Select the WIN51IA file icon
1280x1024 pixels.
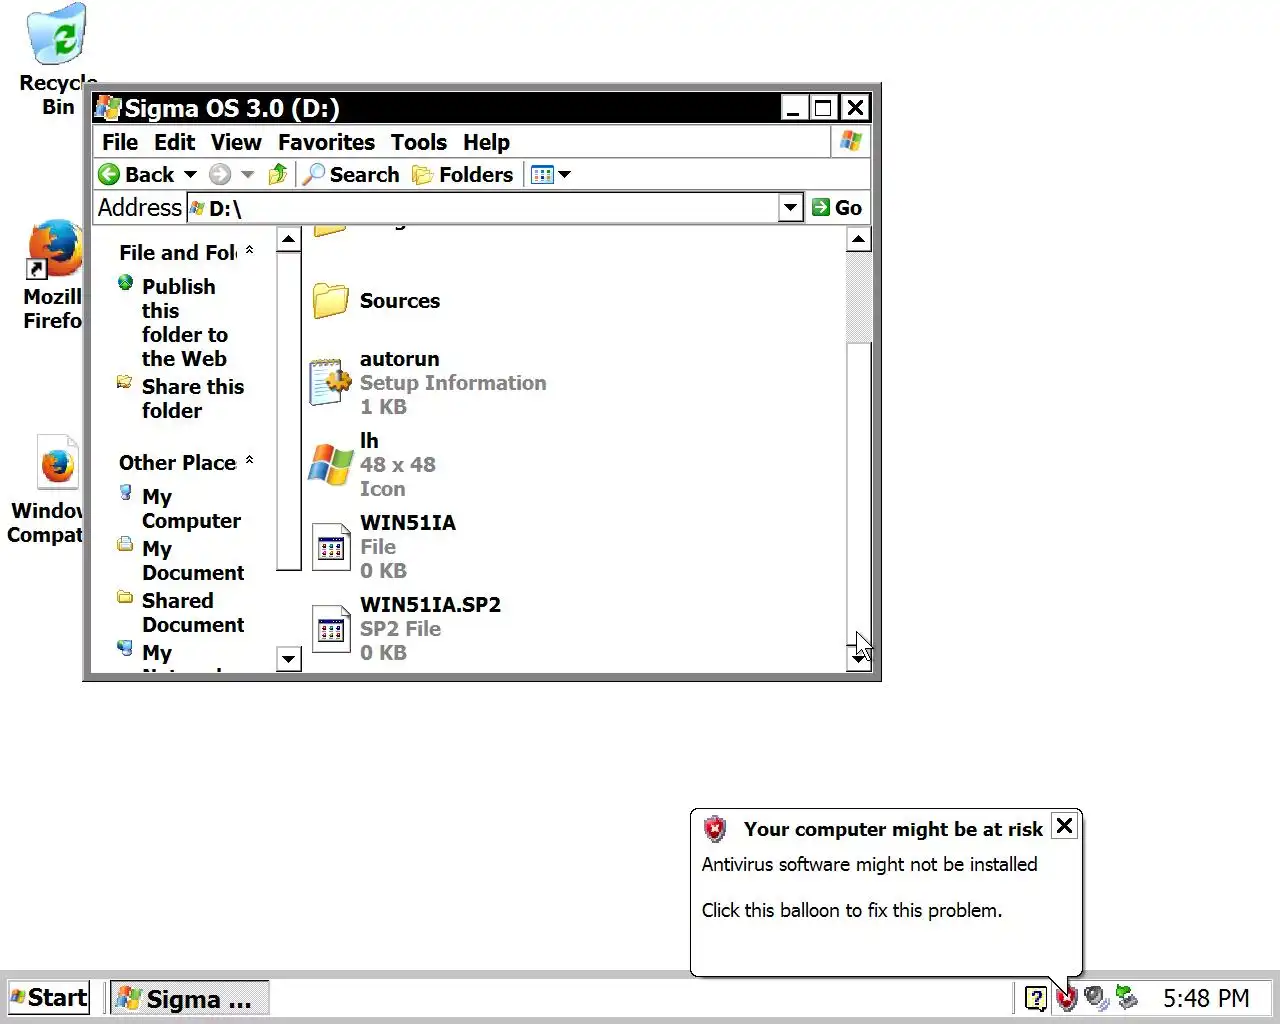pyautogui.click(x=331, y=546)
